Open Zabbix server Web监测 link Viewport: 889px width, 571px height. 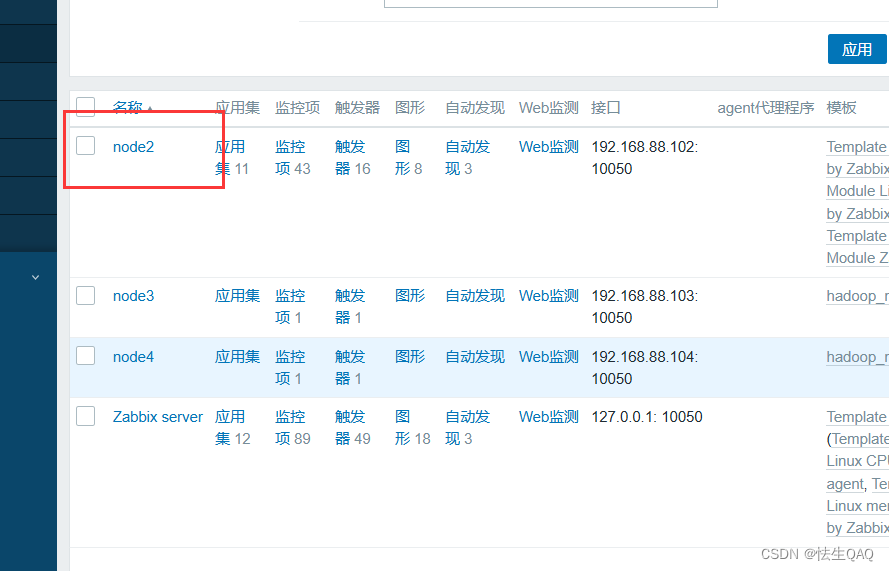(x=548, y=417)
